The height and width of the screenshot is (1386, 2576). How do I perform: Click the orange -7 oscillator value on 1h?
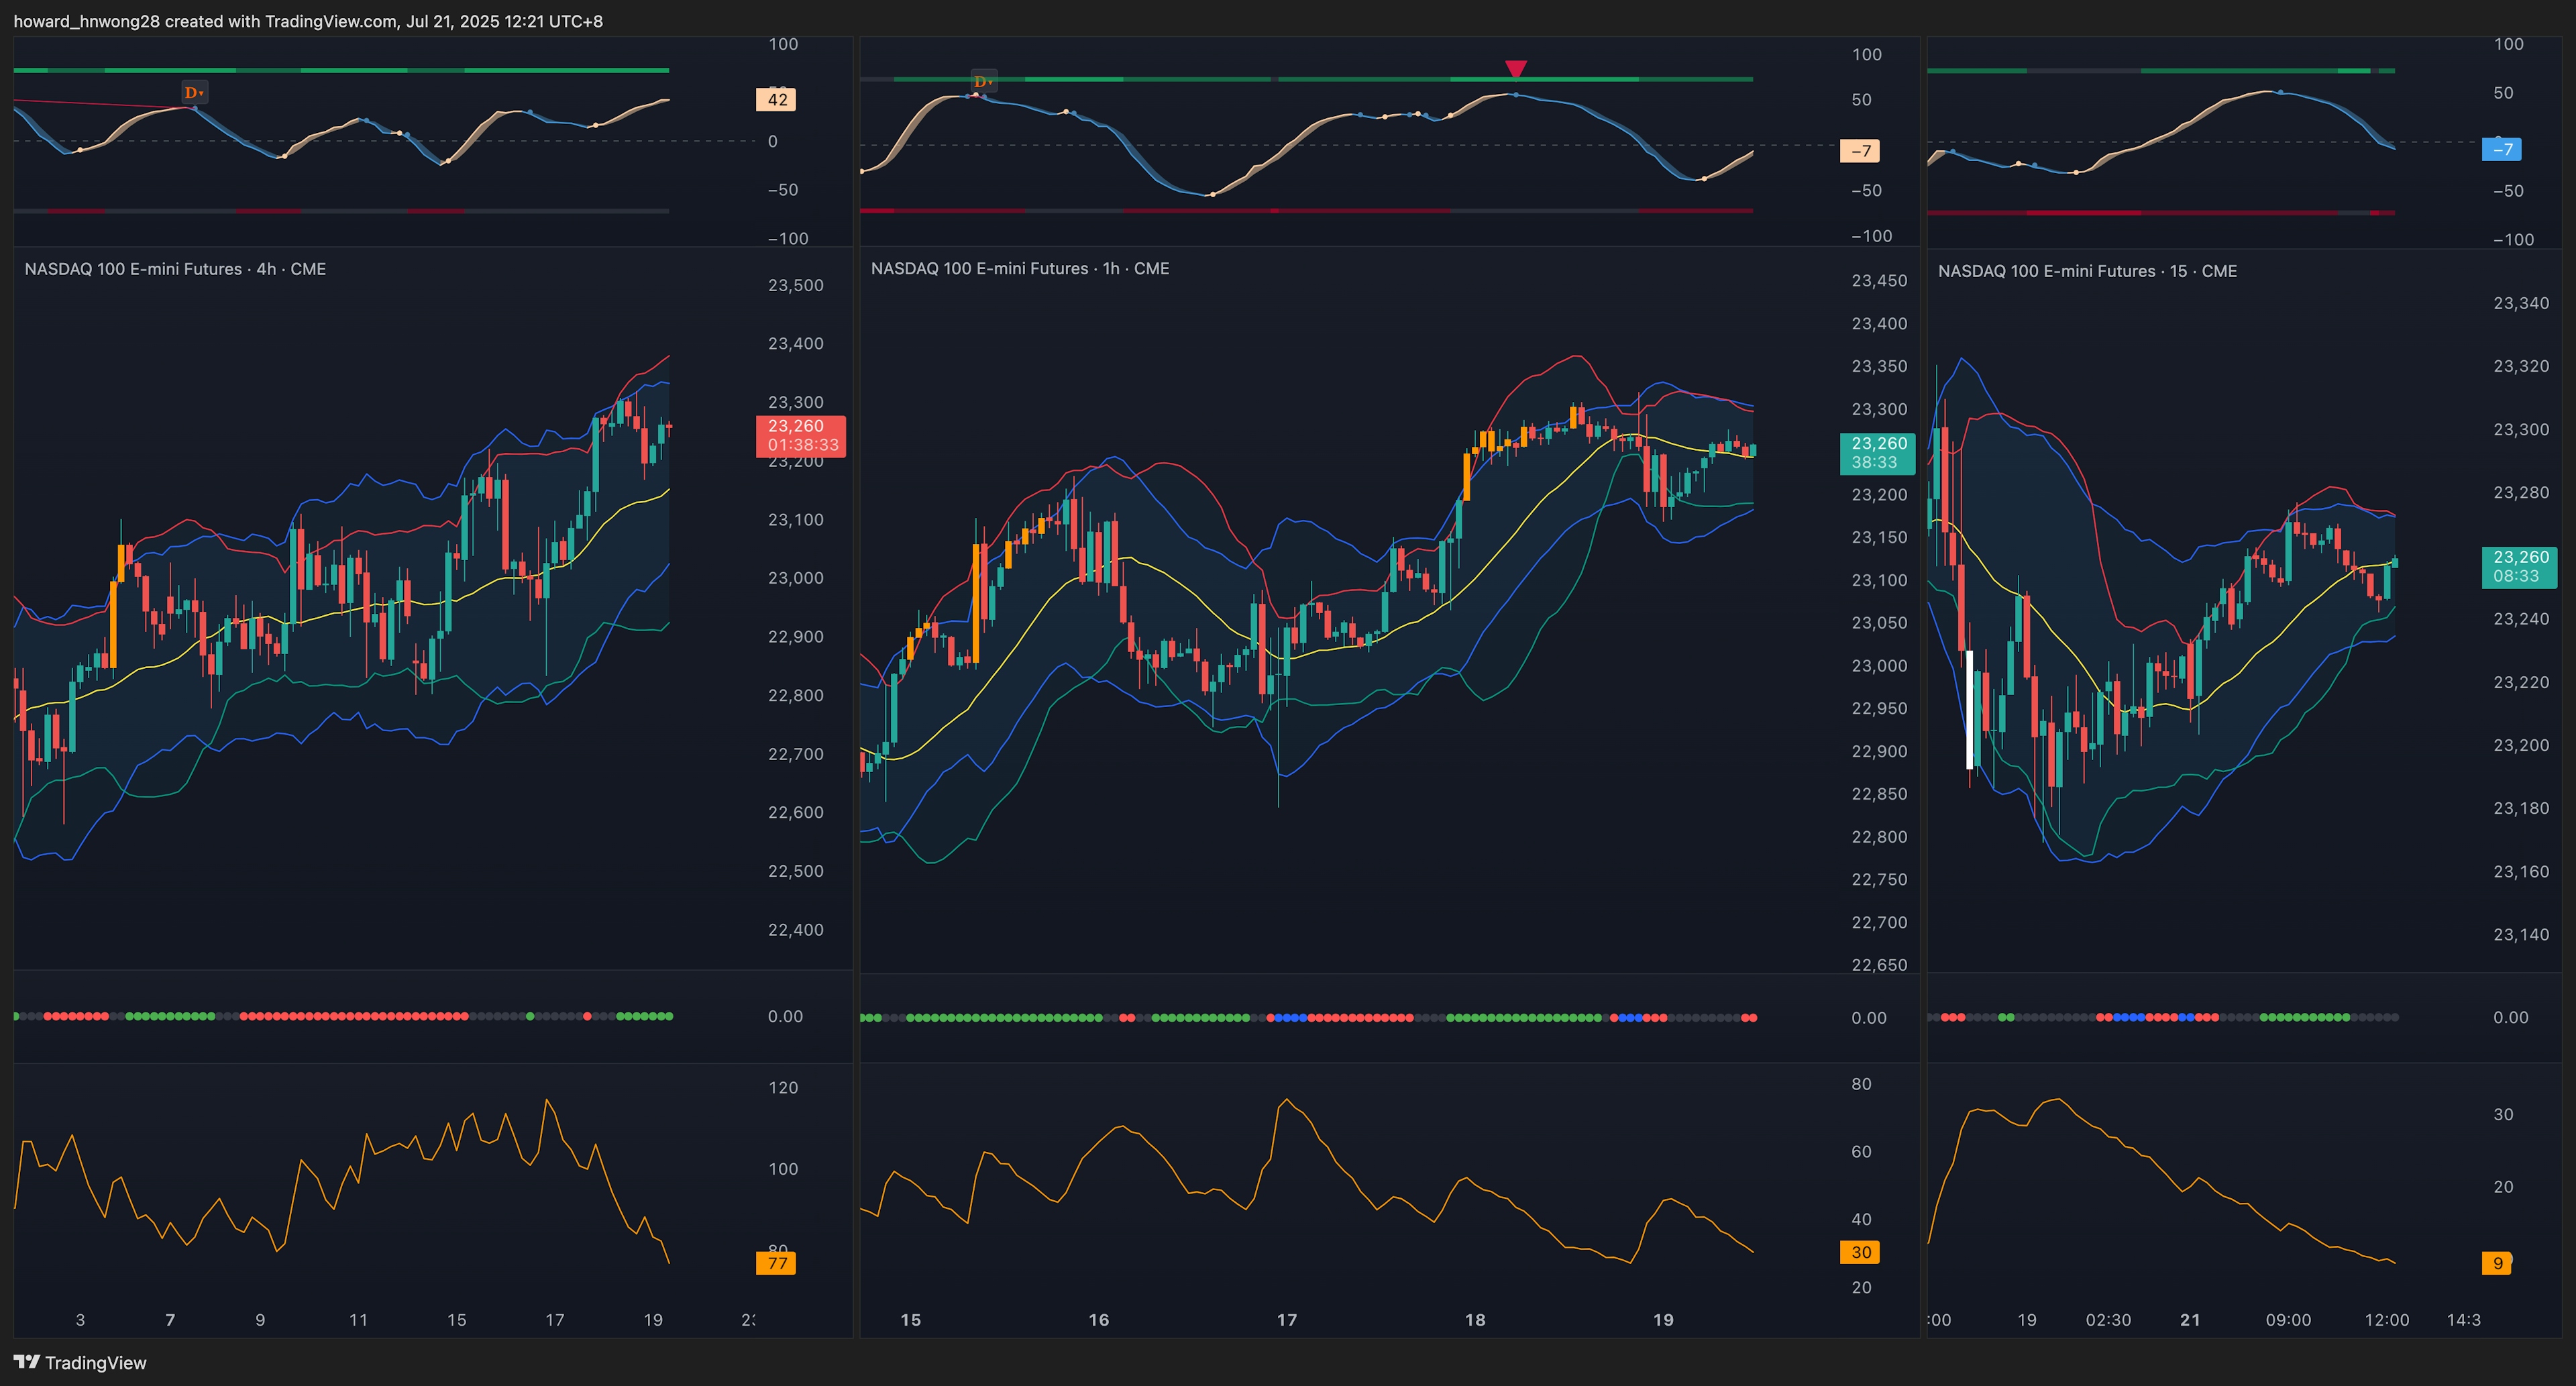tap(1860, 151)
